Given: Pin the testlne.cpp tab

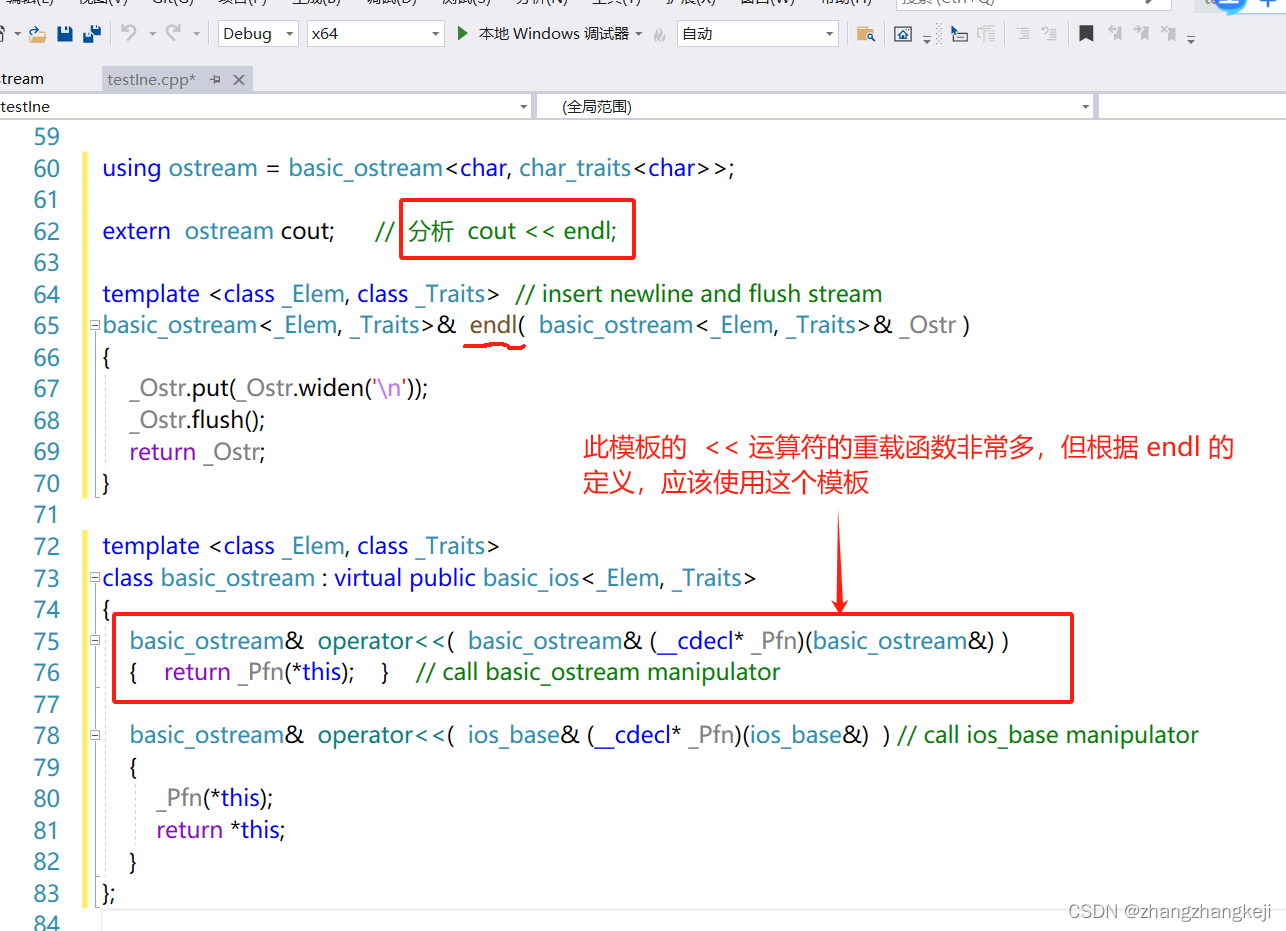Looking at the screenshot, I should coord(215,79).
